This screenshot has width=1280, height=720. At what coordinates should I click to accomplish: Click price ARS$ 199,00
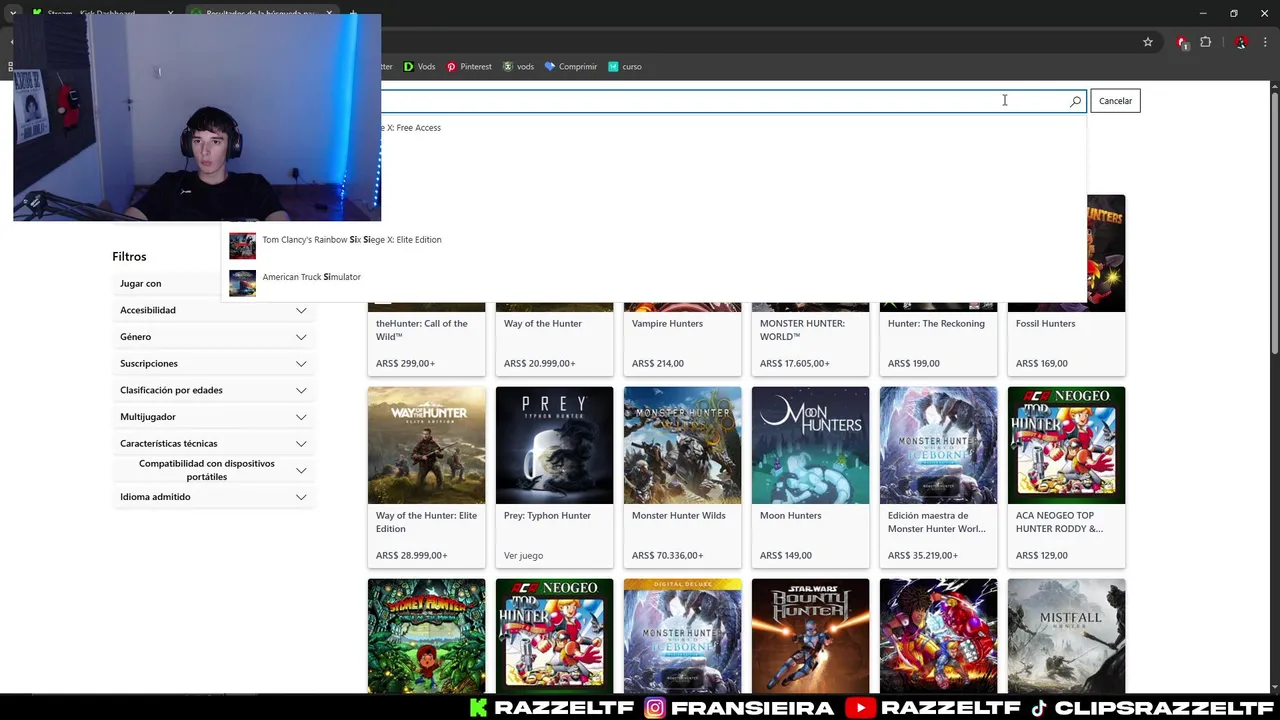913,364
